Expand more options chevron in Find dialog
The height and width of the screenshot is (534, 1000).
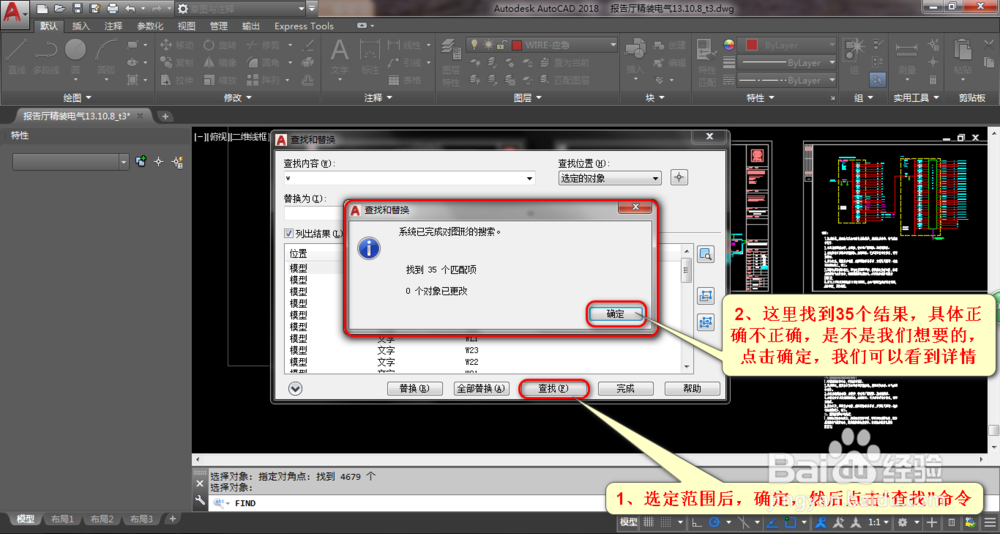[295, 389]
